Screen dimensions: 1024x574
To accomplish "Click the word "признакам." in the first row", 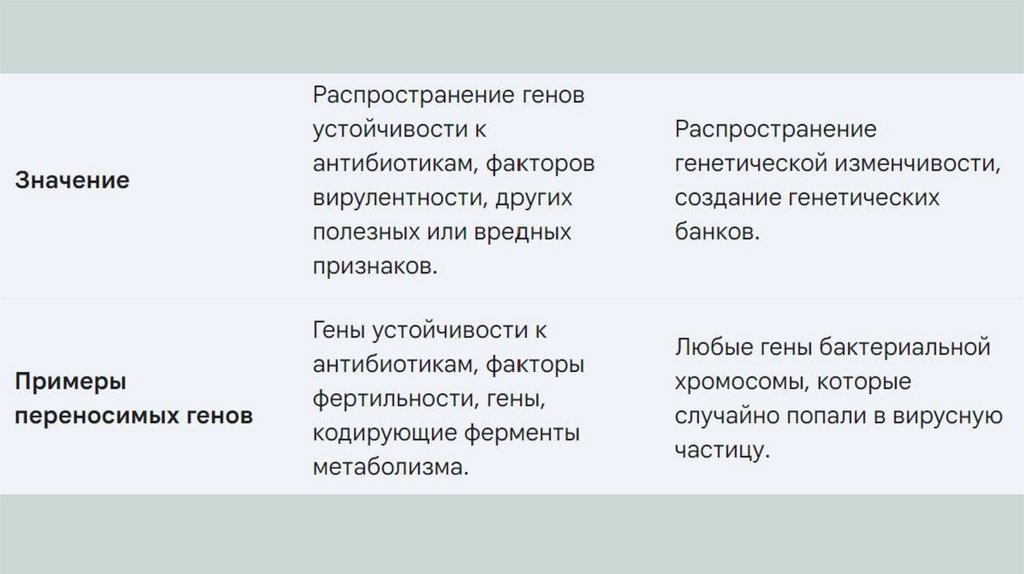I will [374, 265].
